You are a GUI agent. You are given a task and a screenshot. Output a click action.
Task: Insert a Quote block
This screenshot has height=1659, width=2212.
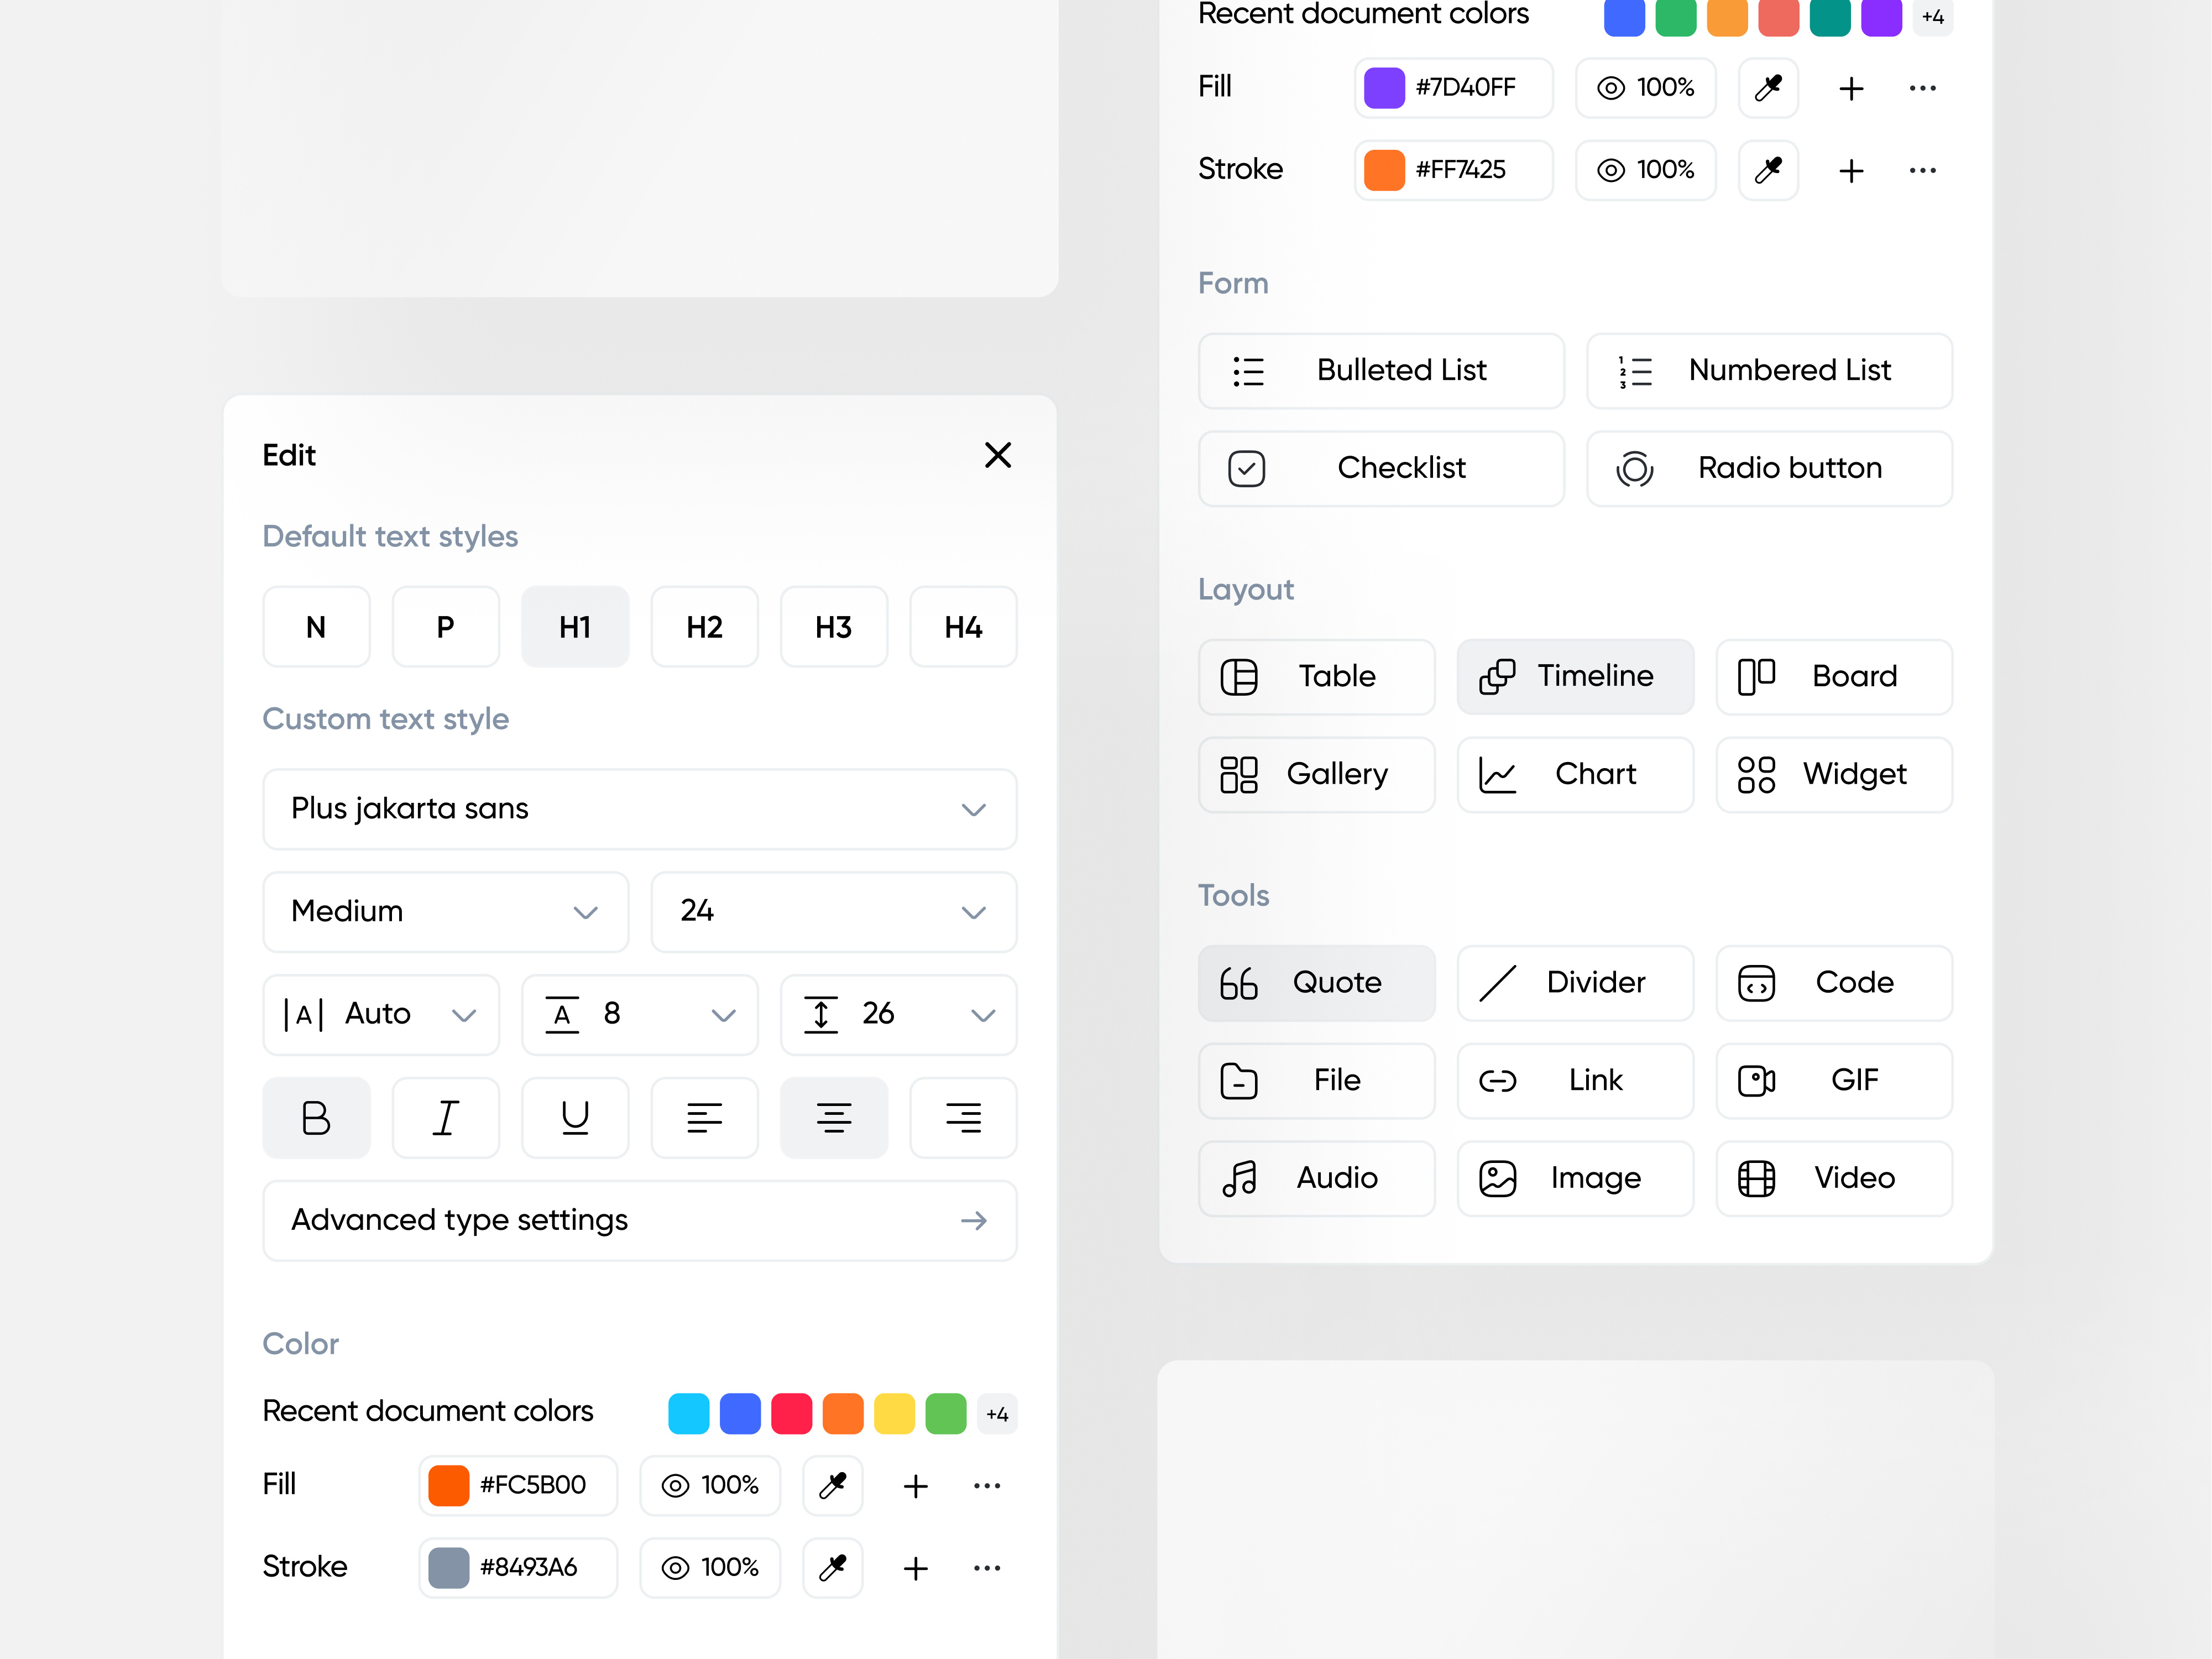[x=1316, y=982]
